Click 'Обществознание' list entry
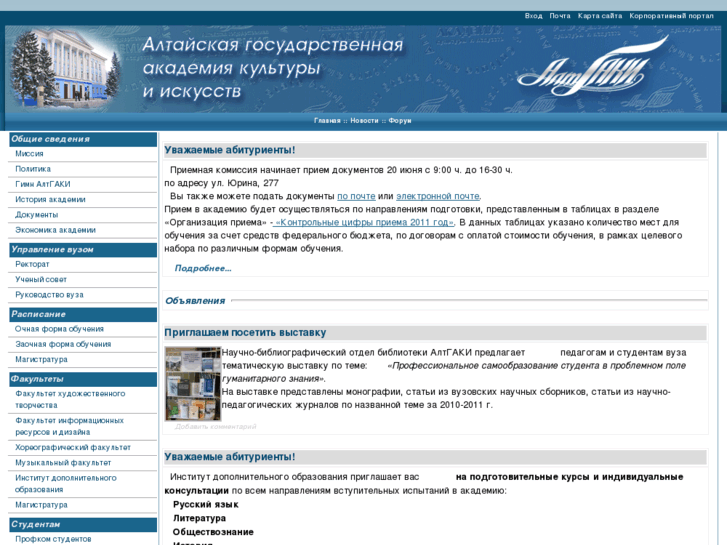727x545 pixels. 213,532
